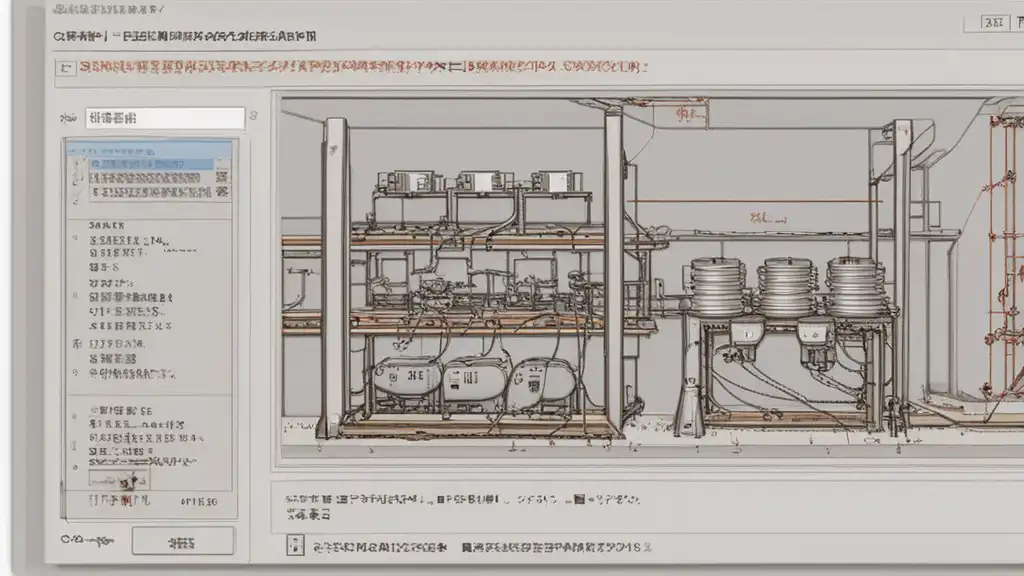This screenshot has height=576, width=1024.
Task: Select the highlighted blue row in the left list
Action: [150, 163]
